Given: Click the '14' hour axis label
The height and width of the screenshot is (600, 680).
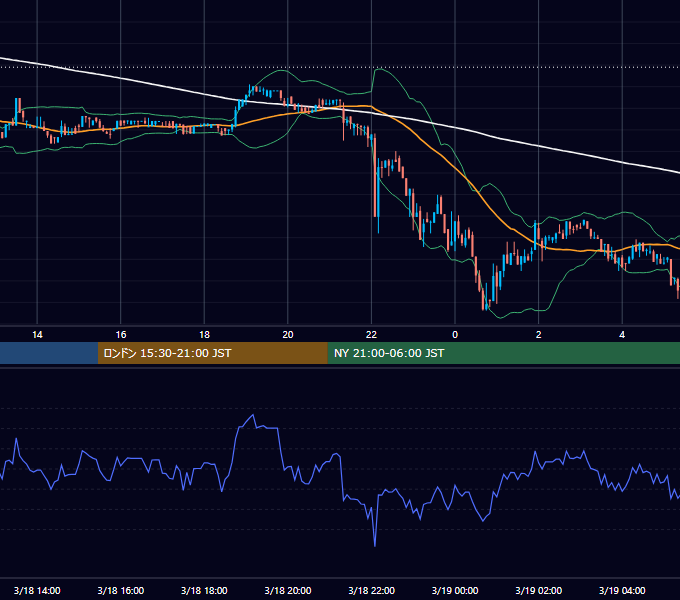Looking at the screenshot, I should point(37,335).
